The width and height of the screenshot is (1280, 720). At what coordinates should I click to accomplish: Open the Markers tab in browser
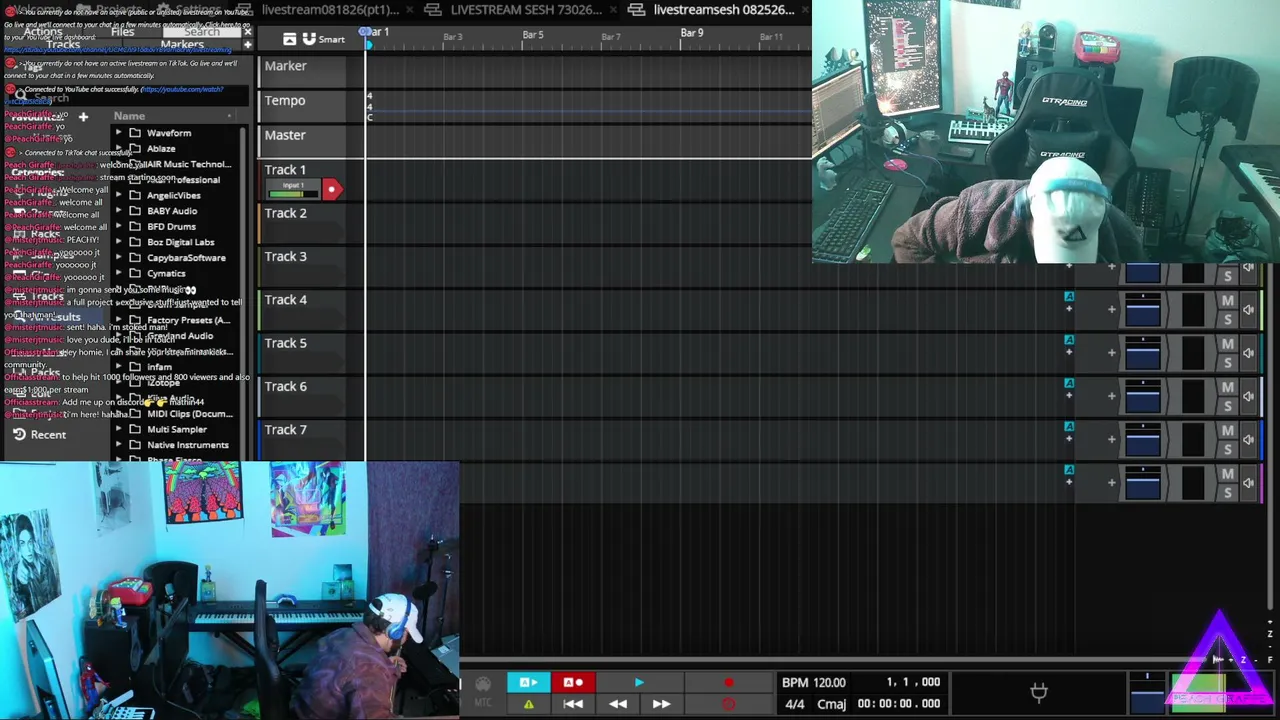182,44
